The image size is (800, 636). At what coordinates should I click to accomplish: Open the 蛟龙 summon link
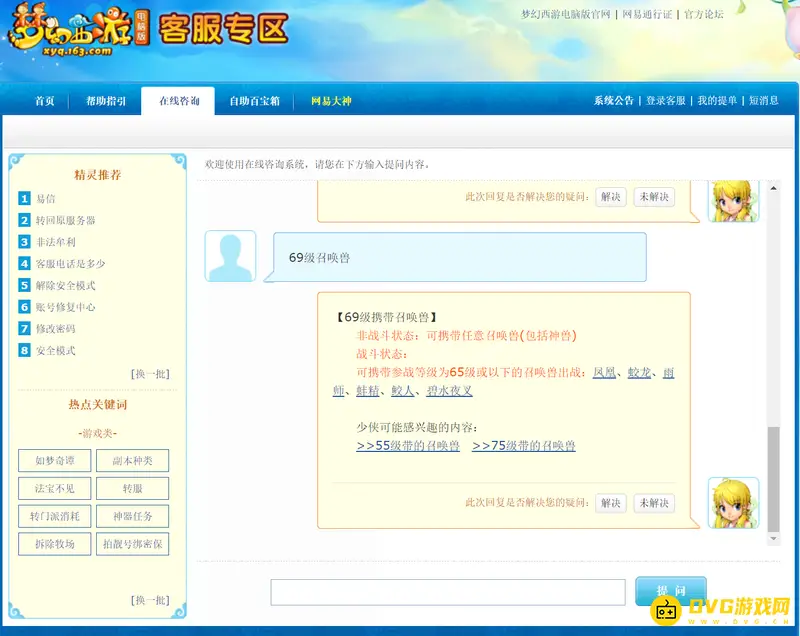639,372
